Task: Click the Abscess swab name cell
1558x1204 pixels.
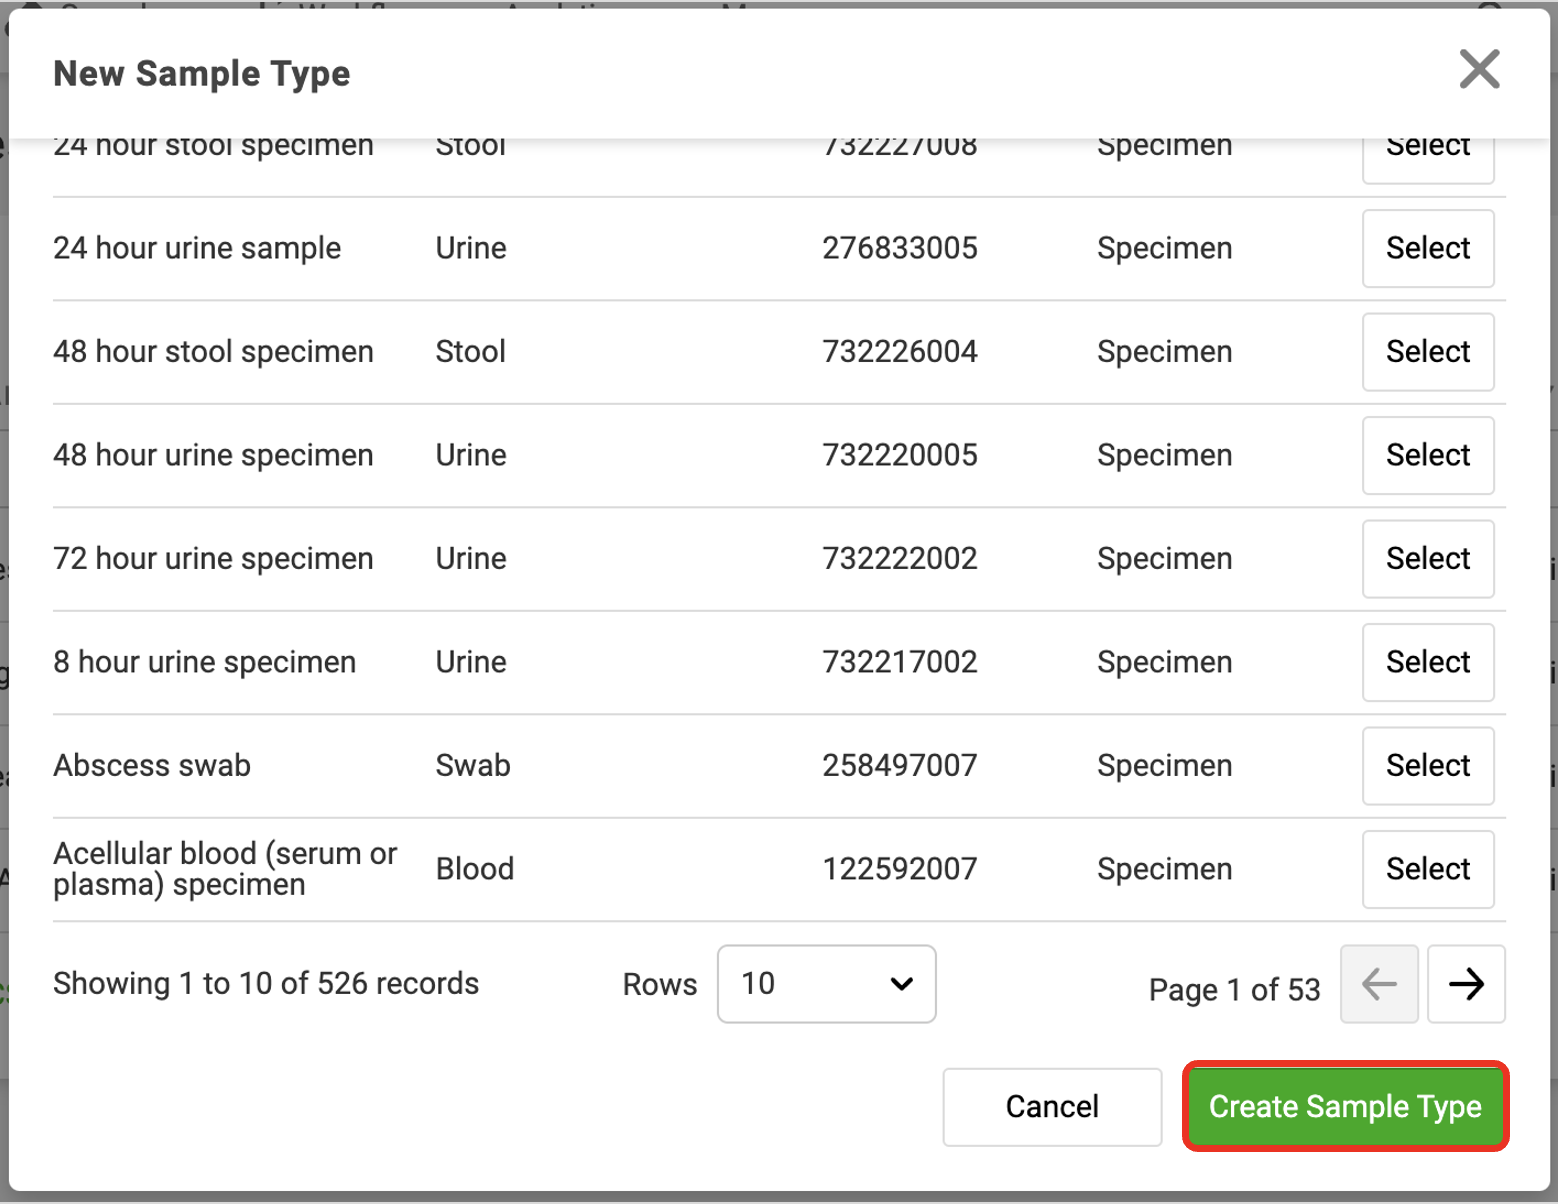Action: [152, 766]
